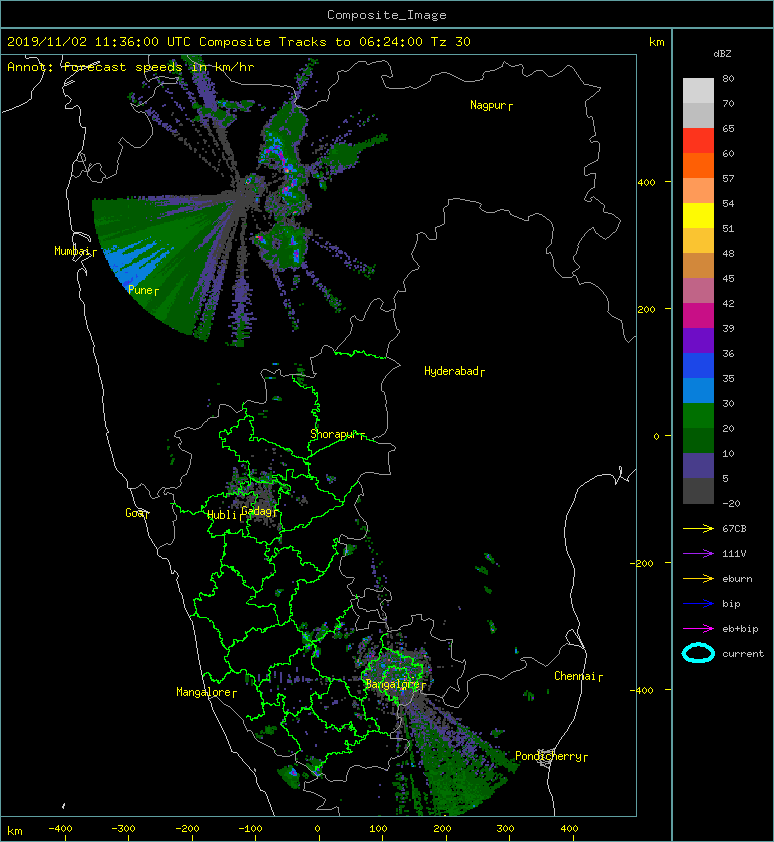Click the 2019/11/02 11:36:00 UTC timestamp

99,42
